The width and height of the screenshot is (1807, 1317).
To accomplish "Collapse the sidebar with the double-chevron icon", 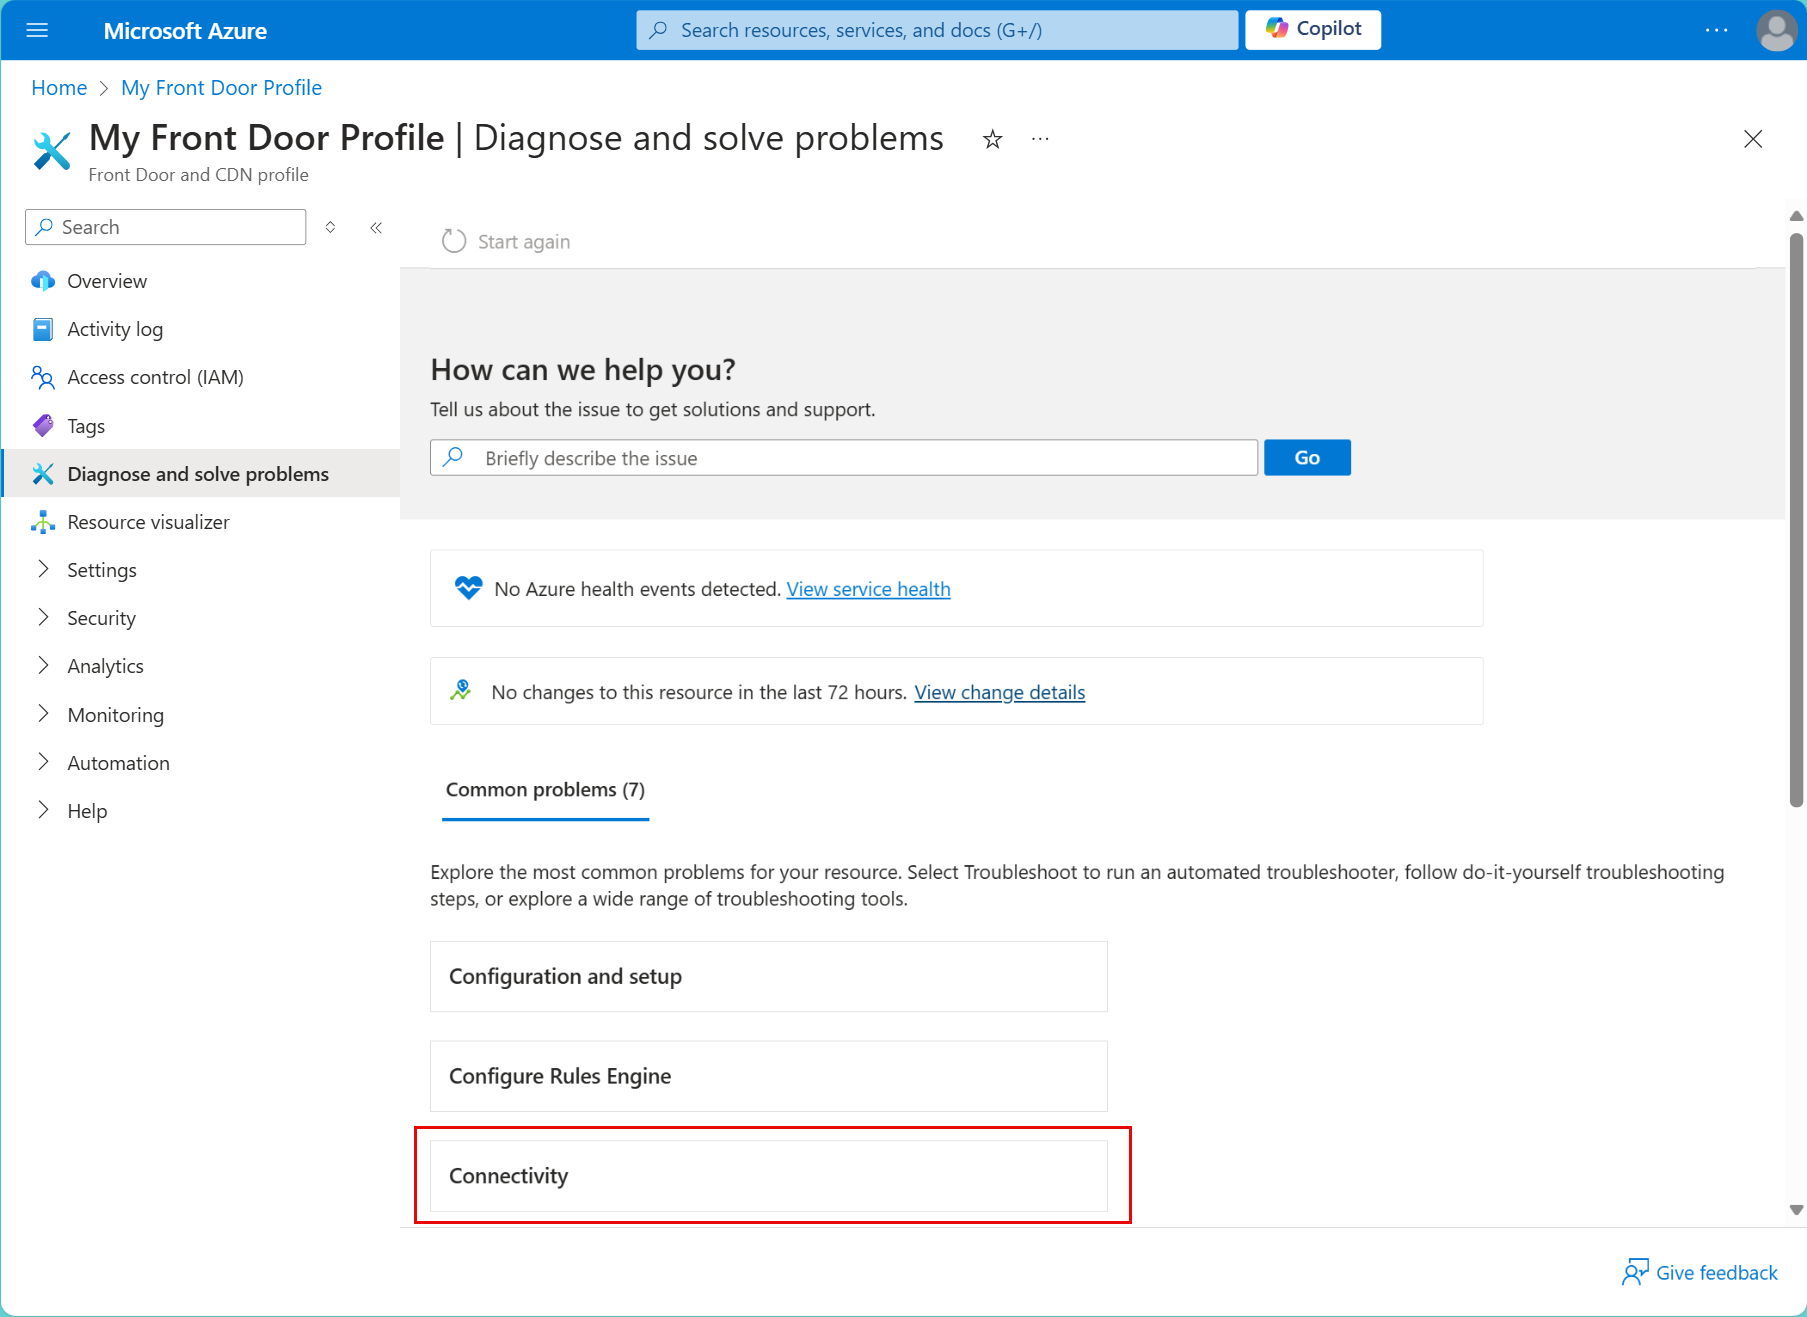I will point(376,228).
